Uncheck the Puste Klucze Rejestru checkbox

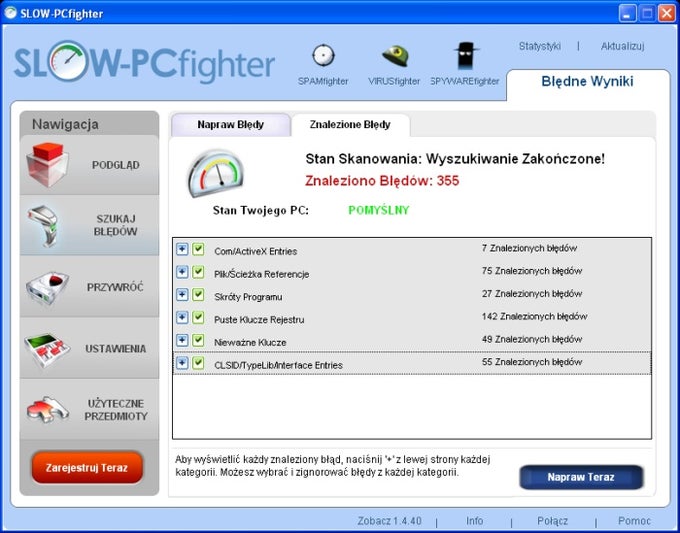pyautogui.click(x=198, y=317)
